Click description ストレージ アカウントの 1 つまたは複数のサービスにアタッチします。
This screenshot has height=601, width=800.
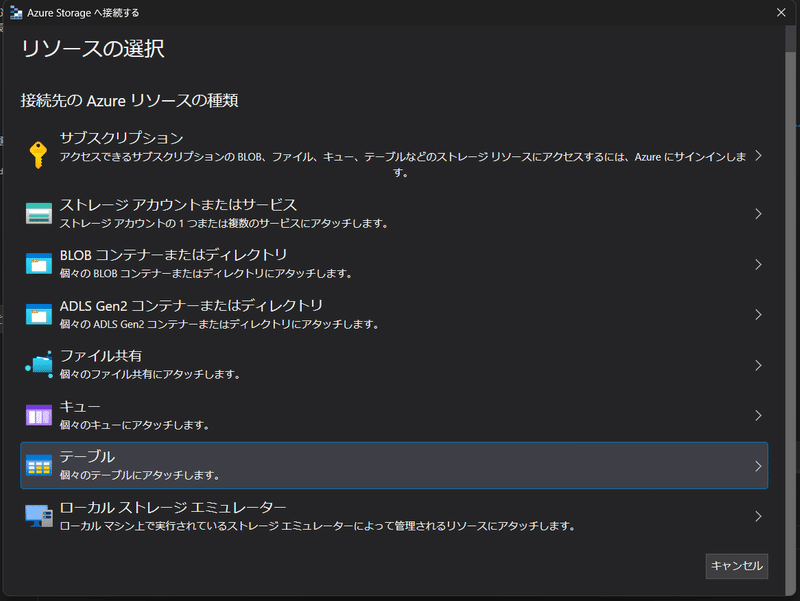tap(225, 223)
